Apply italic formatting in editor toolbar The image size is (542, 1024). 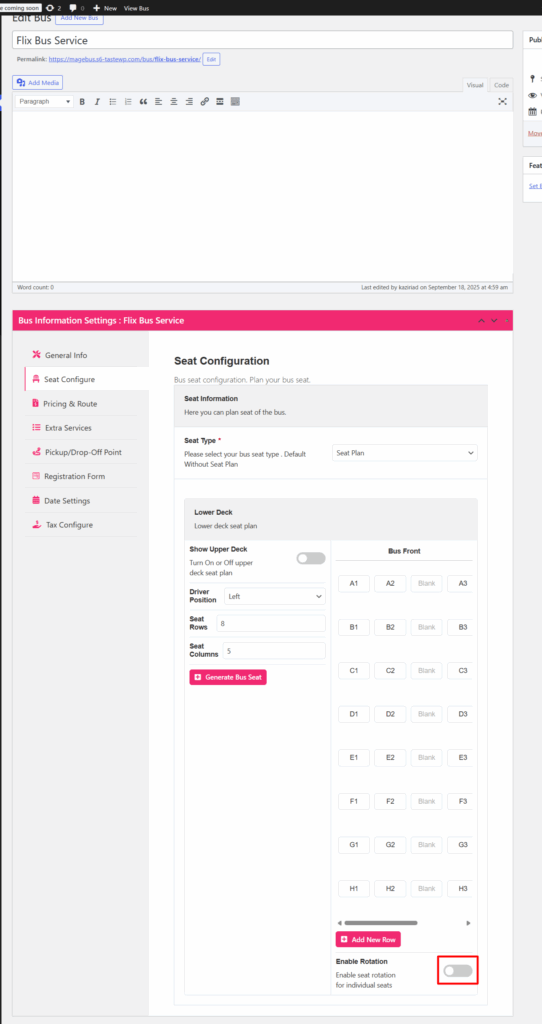coord(97,102)
